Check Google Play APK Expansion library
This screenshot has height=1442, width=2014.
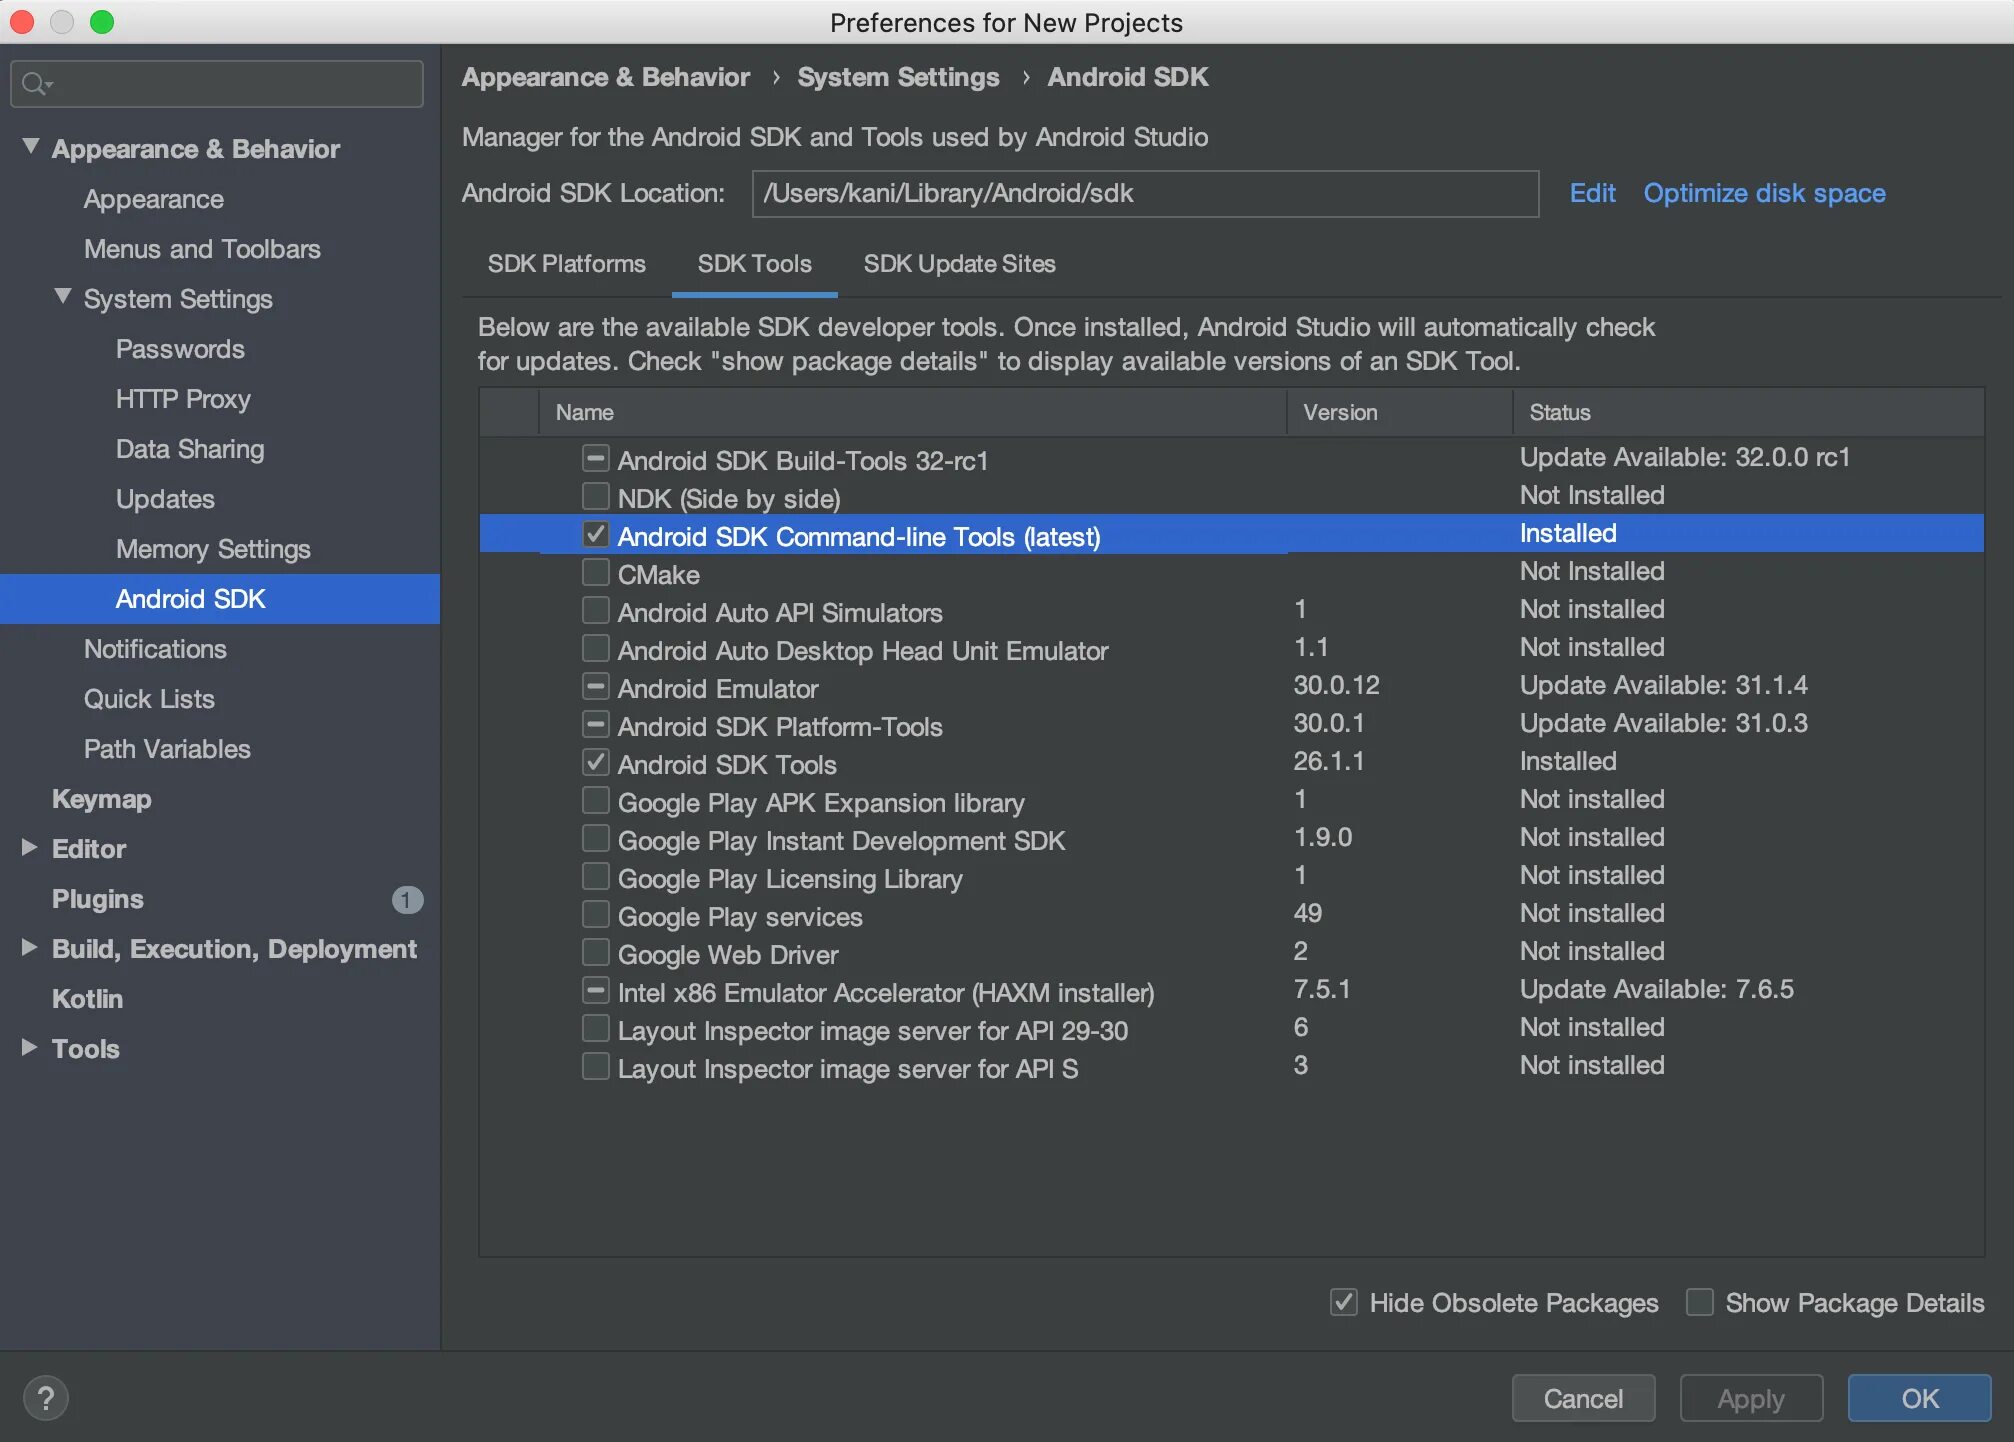(596, 801)
